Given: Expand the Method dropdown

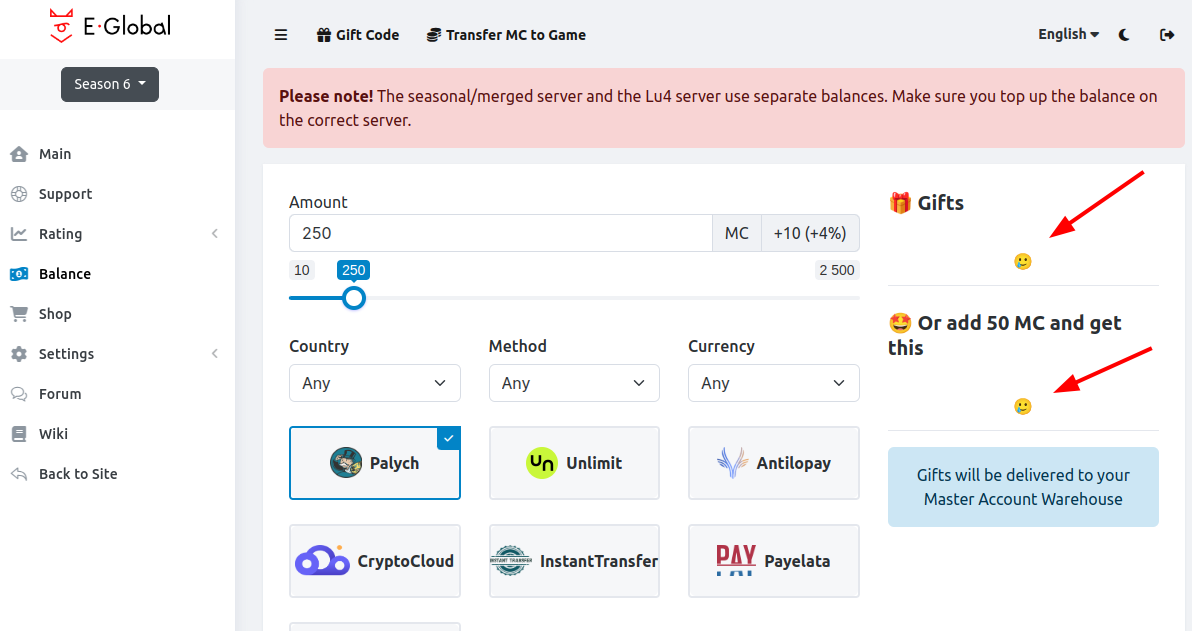Looking at the screenshot, I should (574, 383).
